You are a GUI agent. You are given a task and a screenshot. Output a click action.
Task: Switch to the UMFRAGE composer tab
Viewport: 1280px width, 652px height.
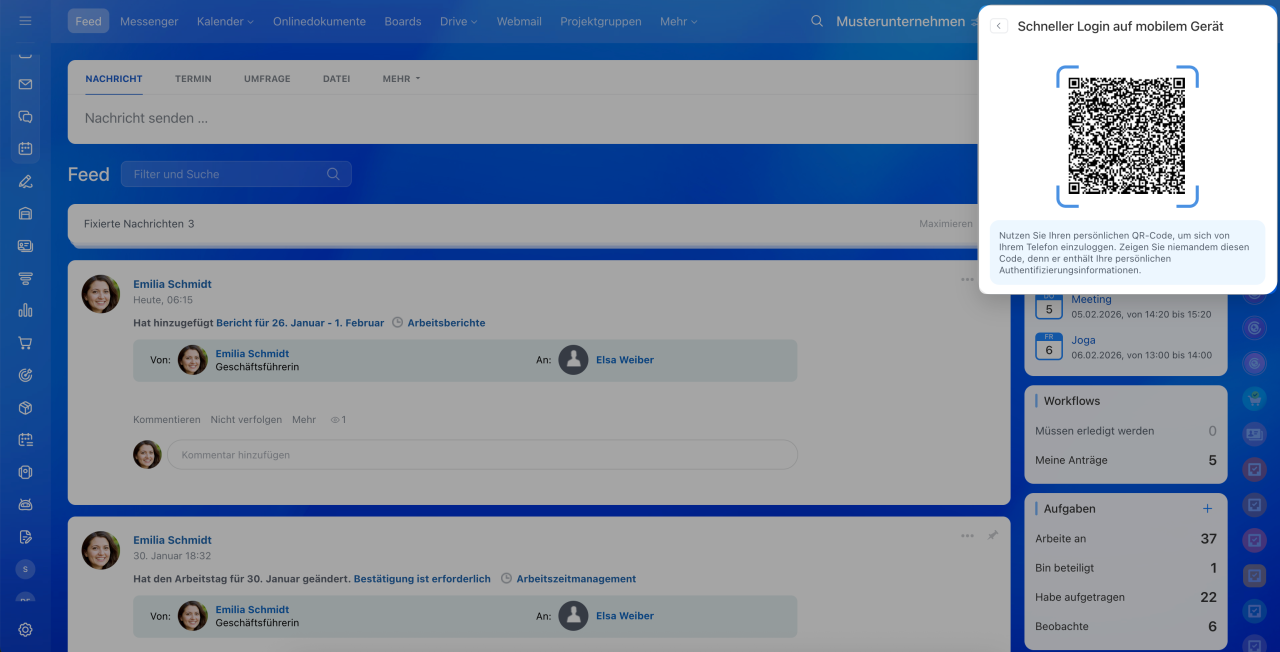(267, 79)
